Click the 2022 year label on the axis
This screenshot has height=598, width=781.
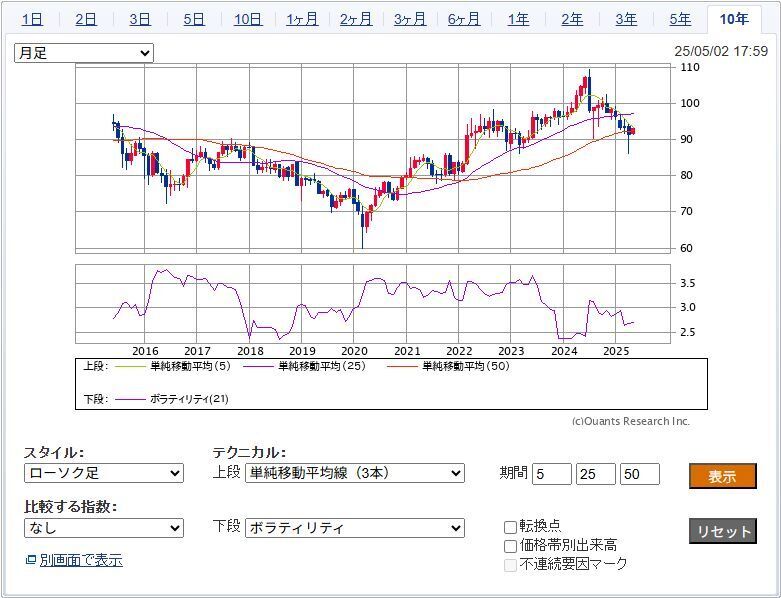459,351
